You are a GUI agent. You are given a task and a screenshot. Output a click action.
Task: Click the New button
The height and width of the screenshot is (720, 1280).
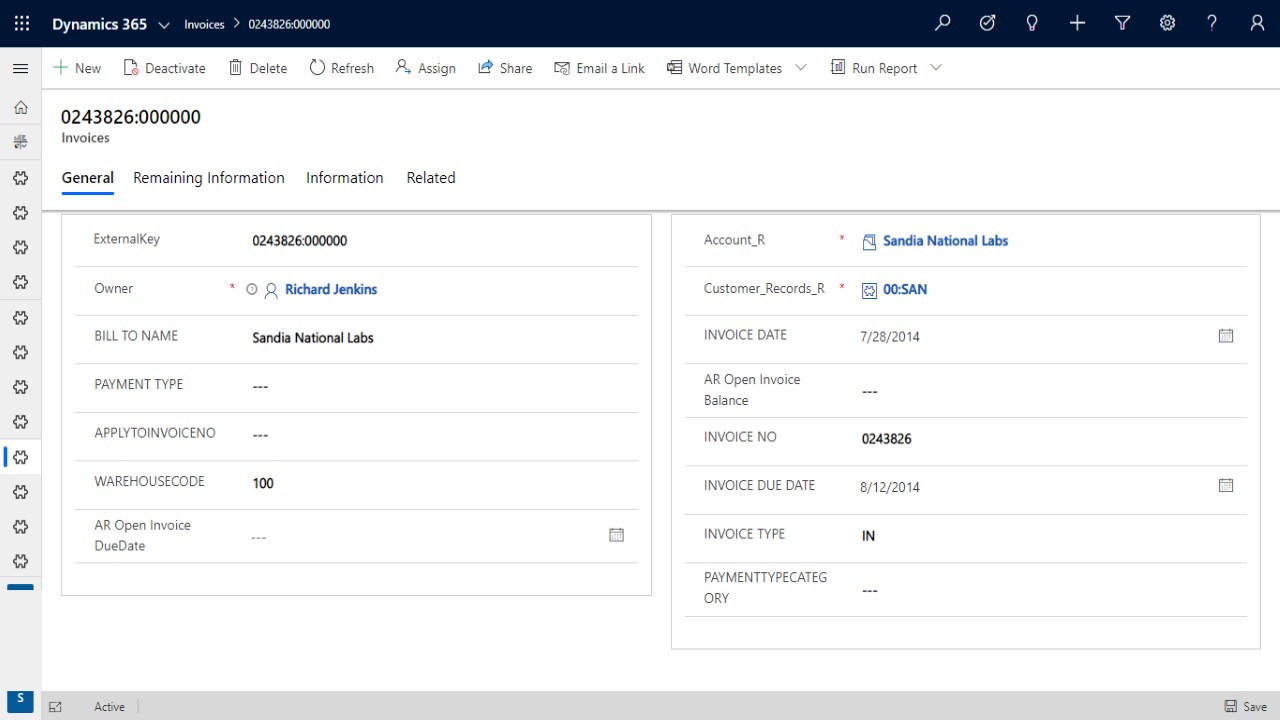tap(77, 68)
